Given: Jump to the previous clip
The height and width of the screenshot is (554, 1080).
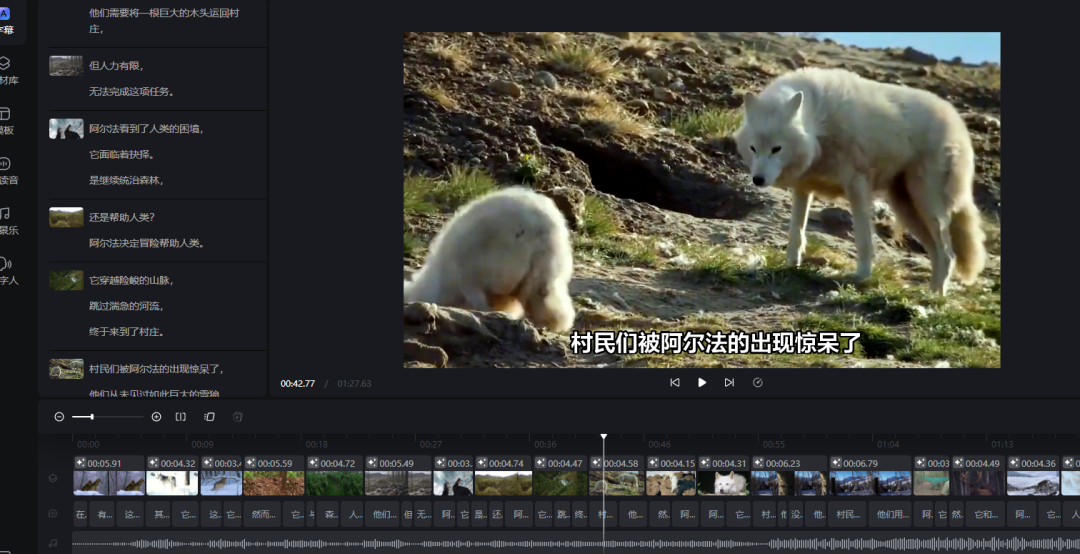Looking at the screenshot, I should click(x=675, y=382).
